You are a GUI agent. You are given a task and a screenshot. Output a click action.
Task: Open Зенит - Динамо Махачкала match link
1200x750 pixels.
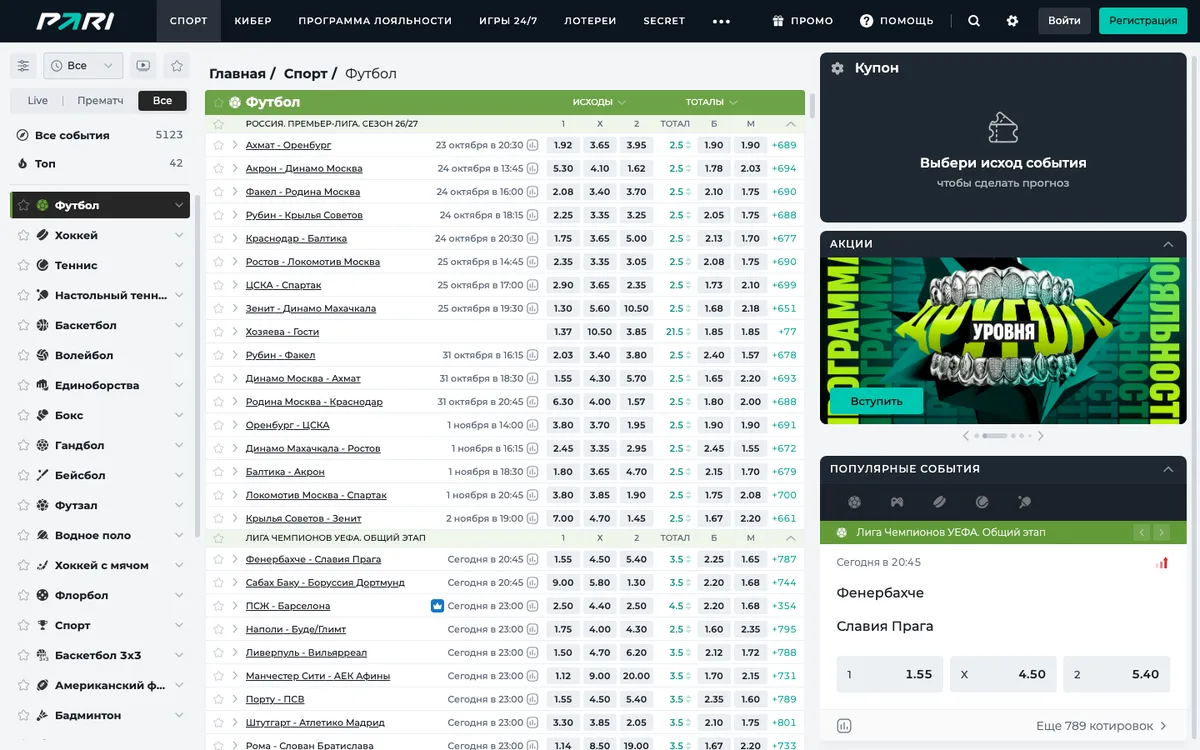click(x=311, y=309)
